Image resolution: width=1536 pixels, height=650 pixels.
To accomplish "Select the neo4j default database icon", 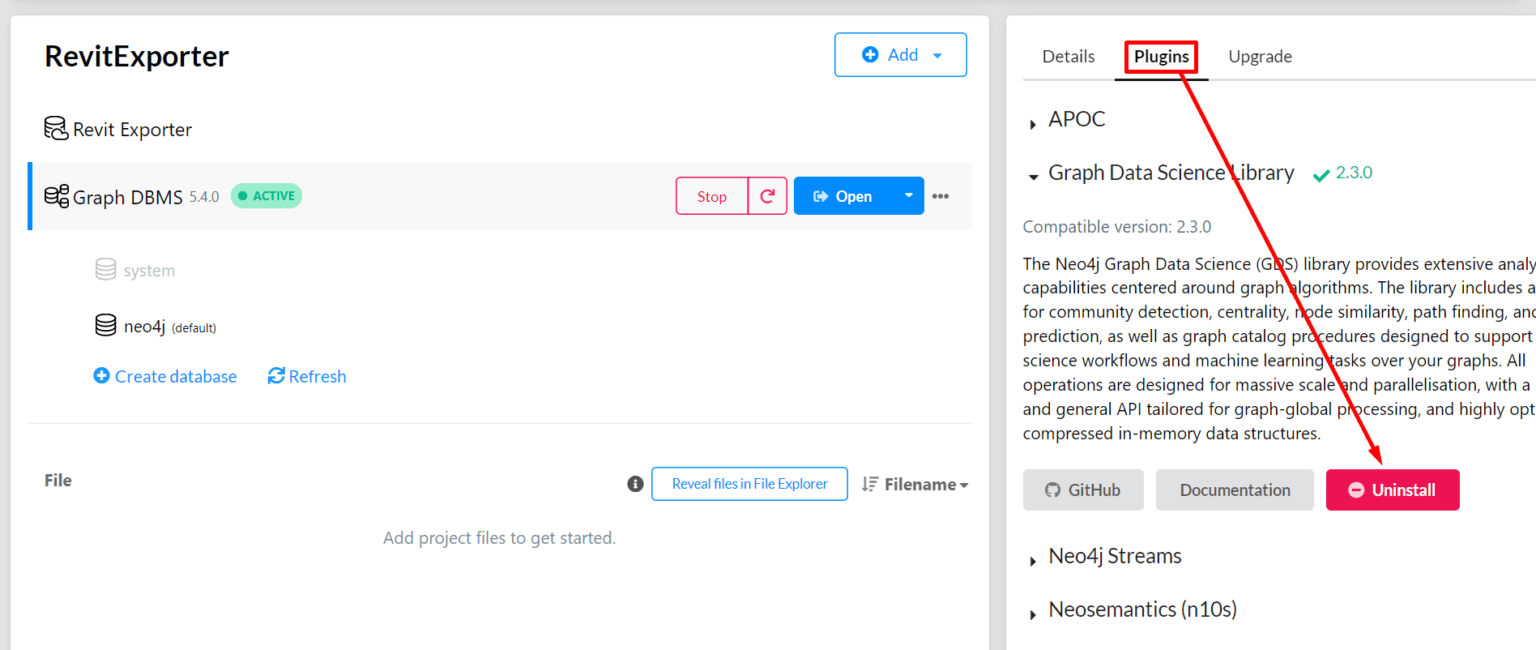I will (105, 325).
